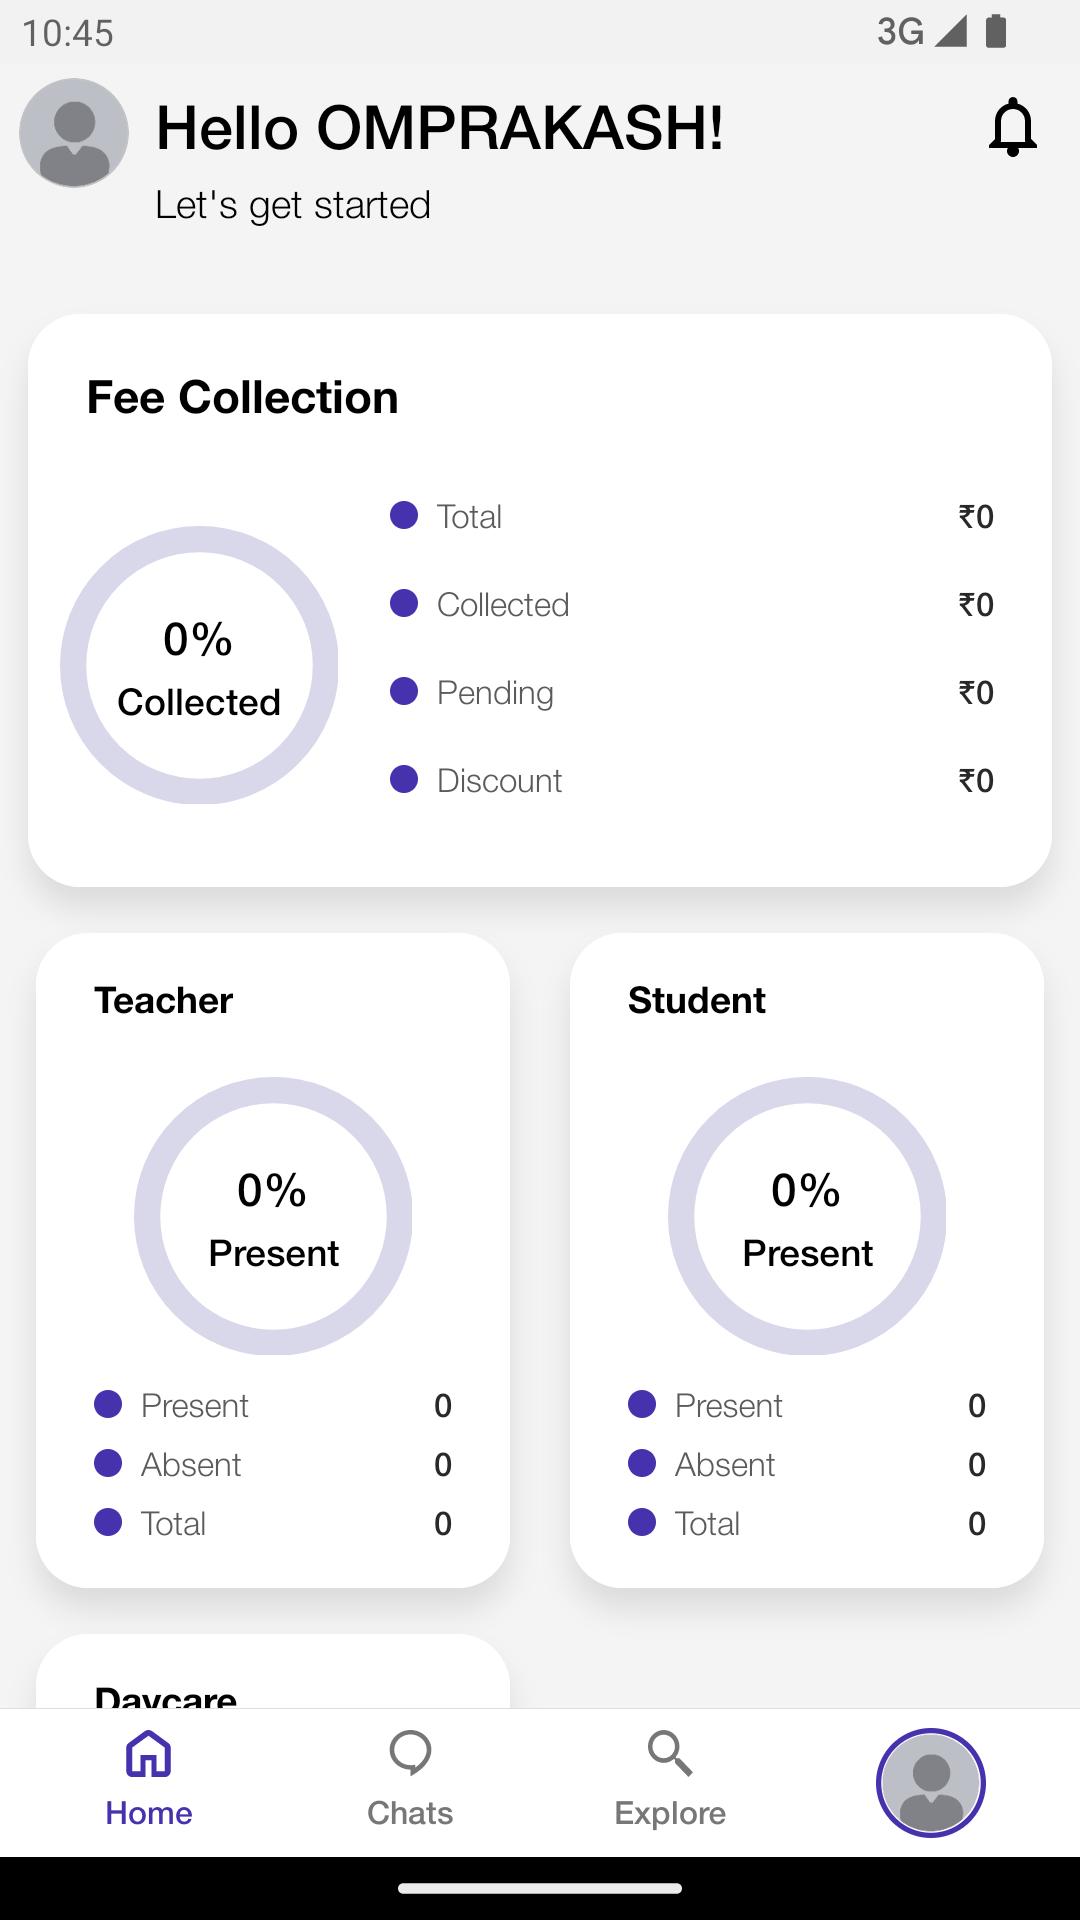Tap the Student 0% Present ring
This screenshot has width=1080, height=1920.
pyautogui.click(x=807, y=1216)
